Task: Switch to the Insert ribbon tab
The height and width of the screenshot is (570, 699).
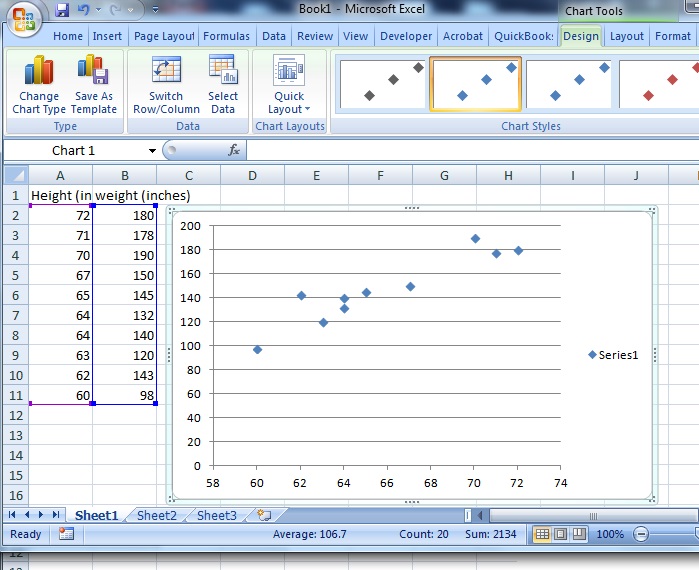Action: [107, 36]
